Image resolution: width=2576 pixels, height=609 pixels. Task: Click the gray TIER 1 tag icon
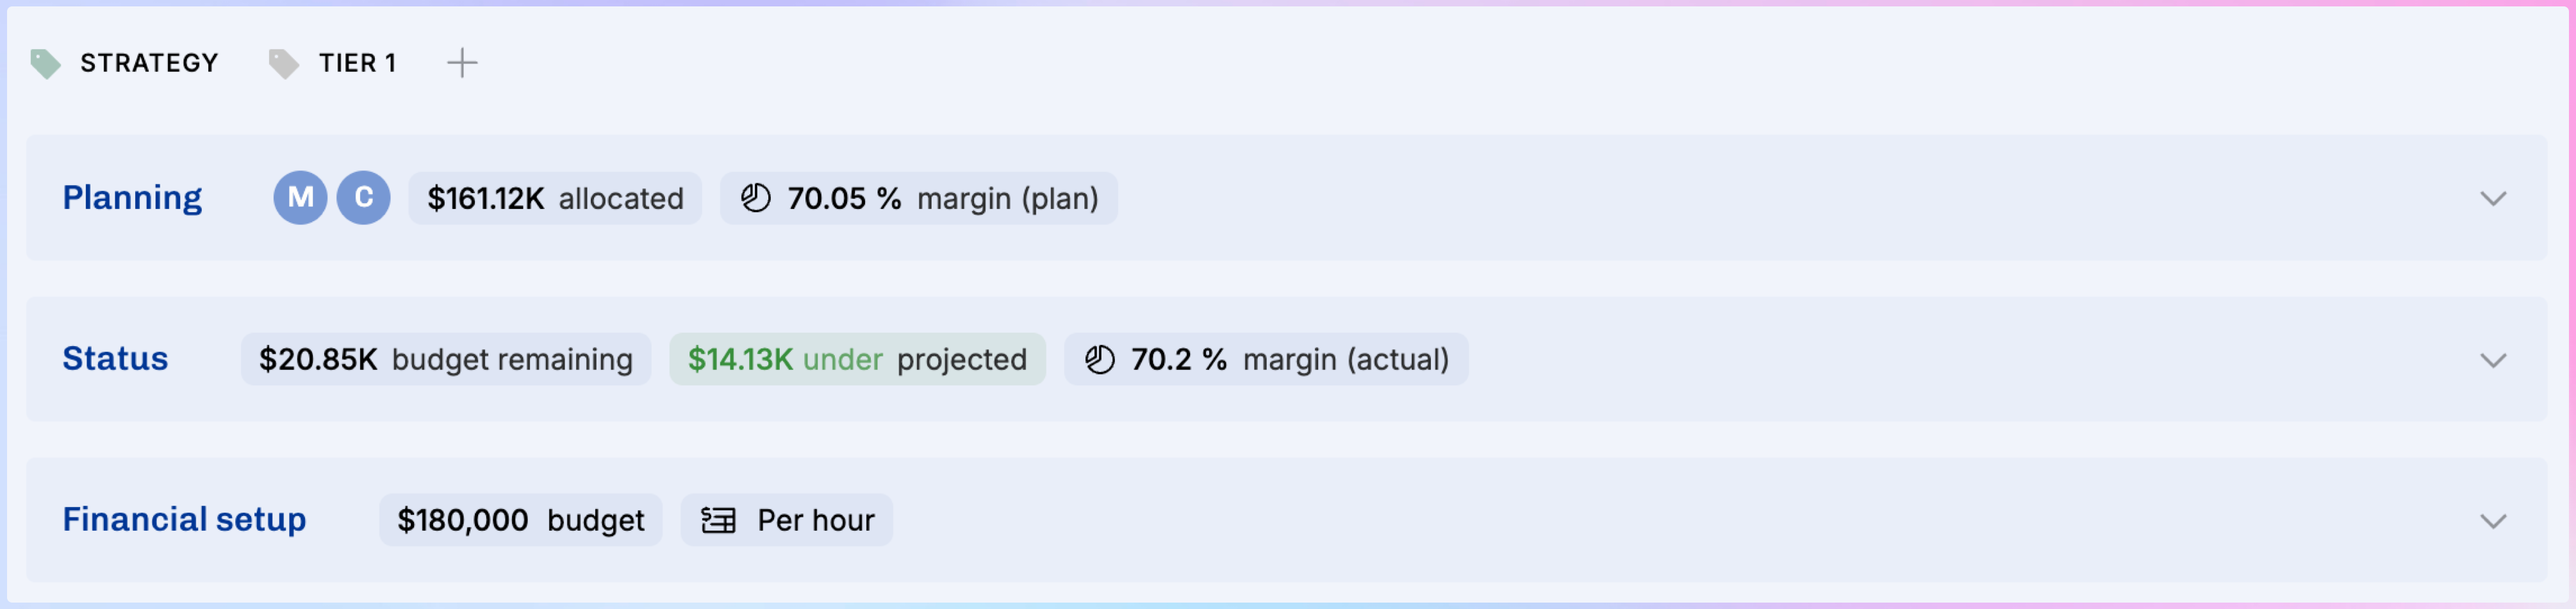tap(283, 64)
